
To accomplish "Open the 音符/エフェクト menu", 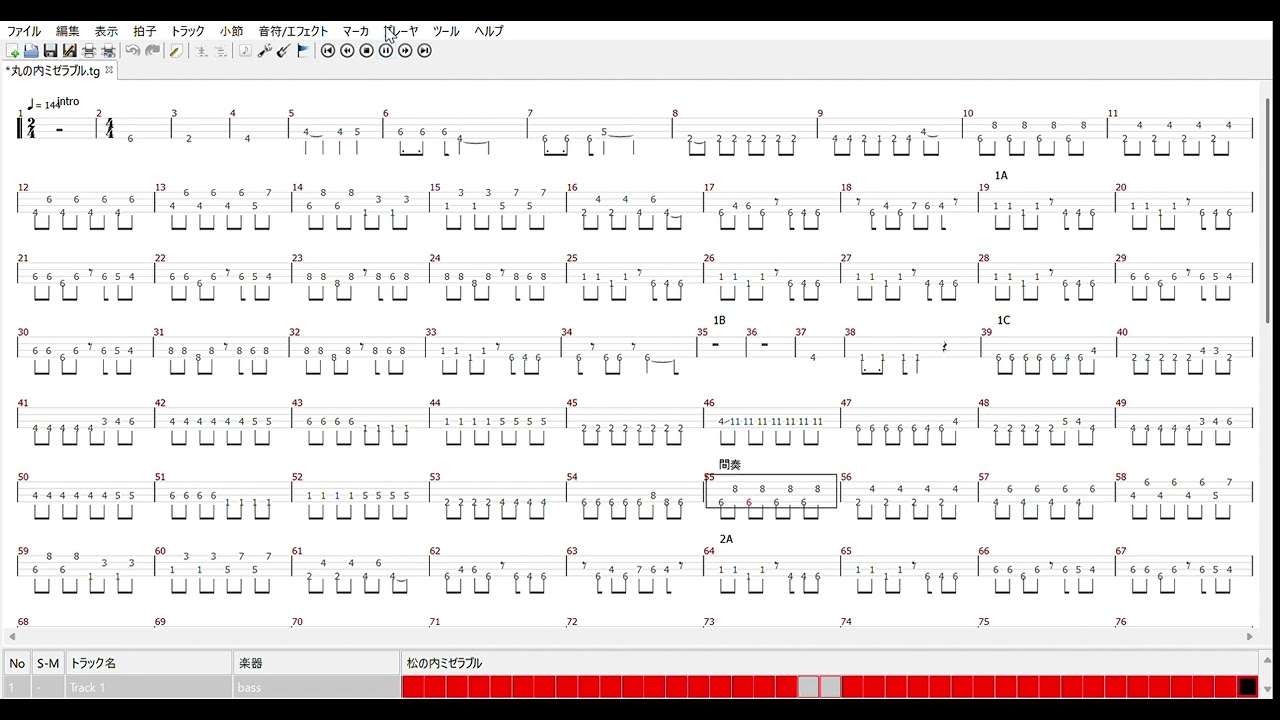I will [293, 31].
